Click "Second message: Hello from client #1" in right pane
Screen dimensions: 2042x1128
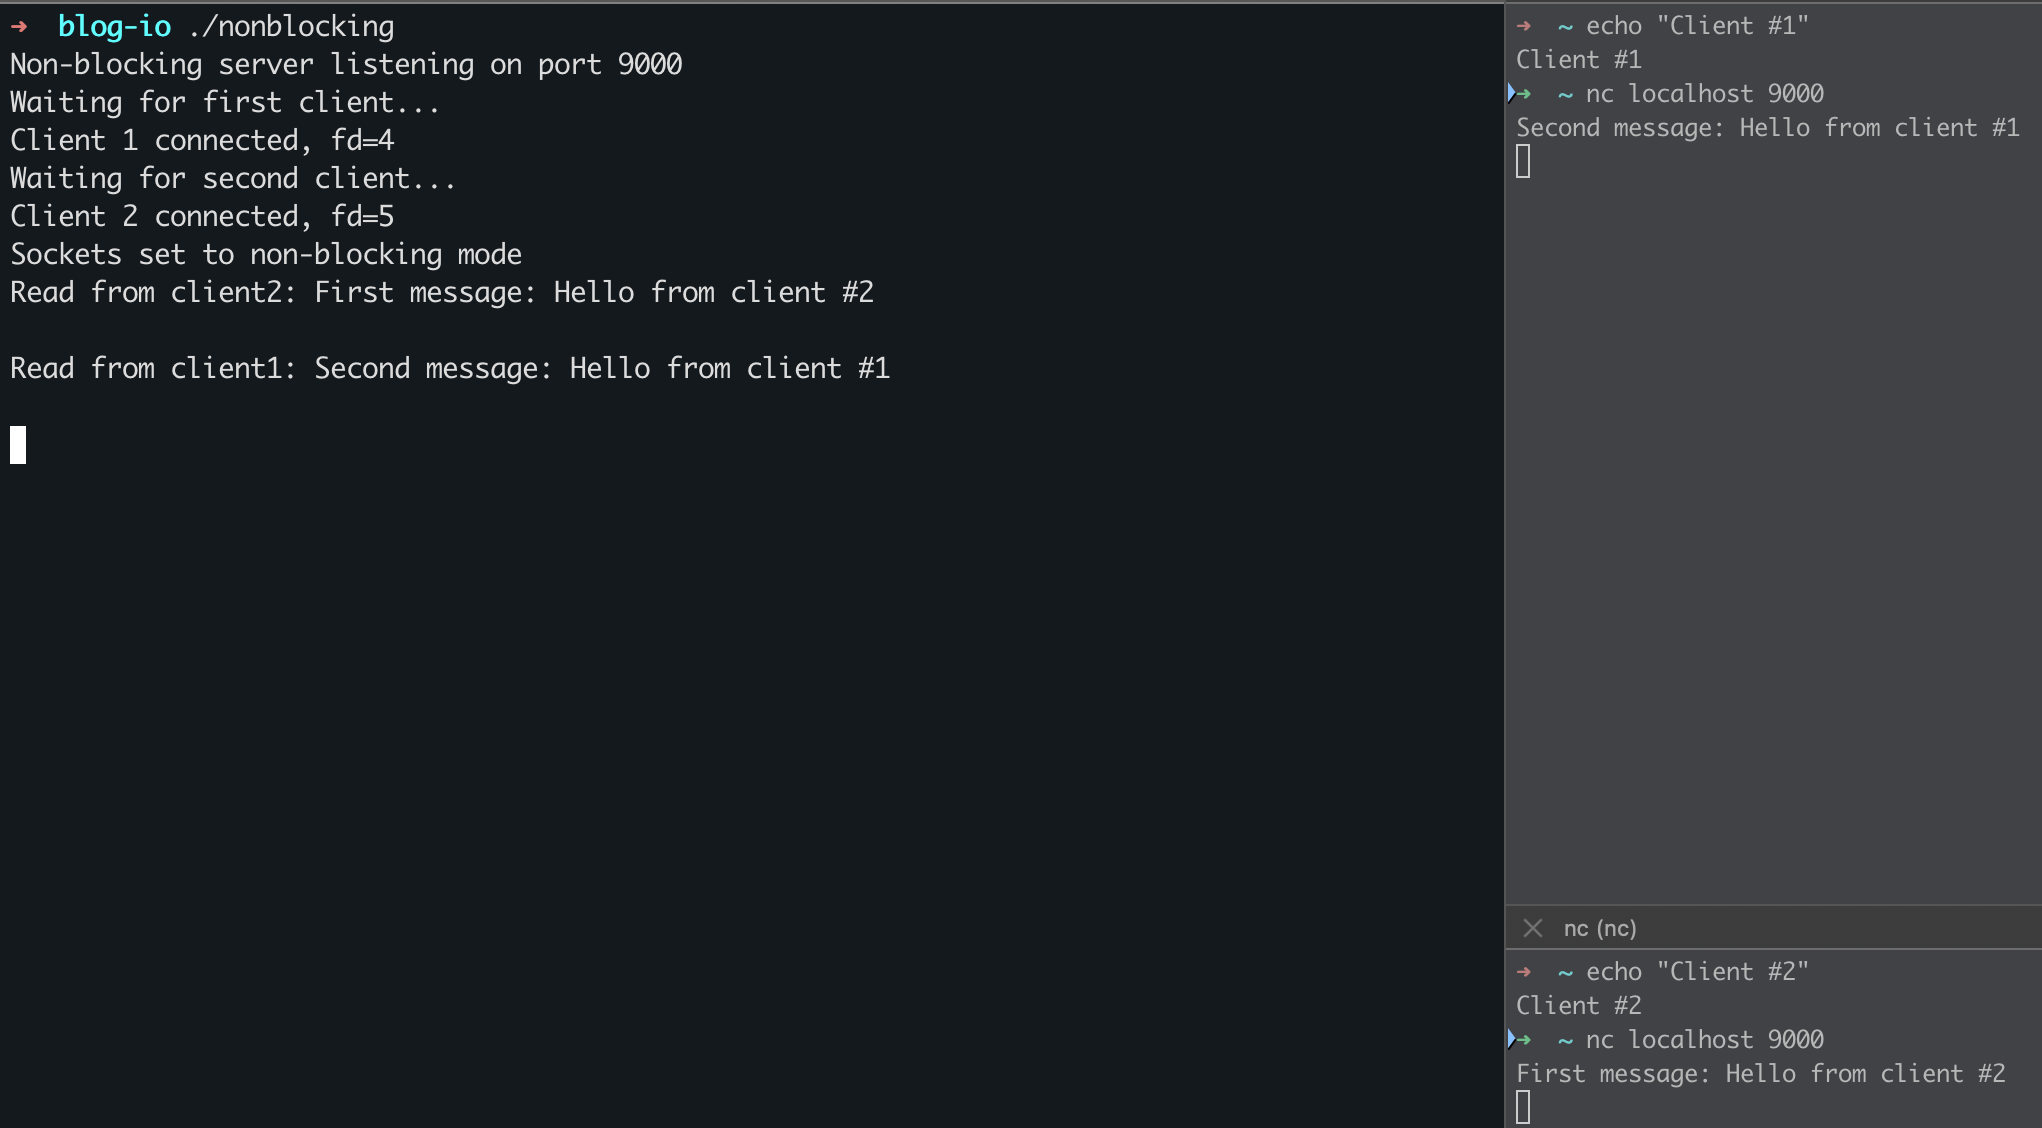[x=1767, y=128]
